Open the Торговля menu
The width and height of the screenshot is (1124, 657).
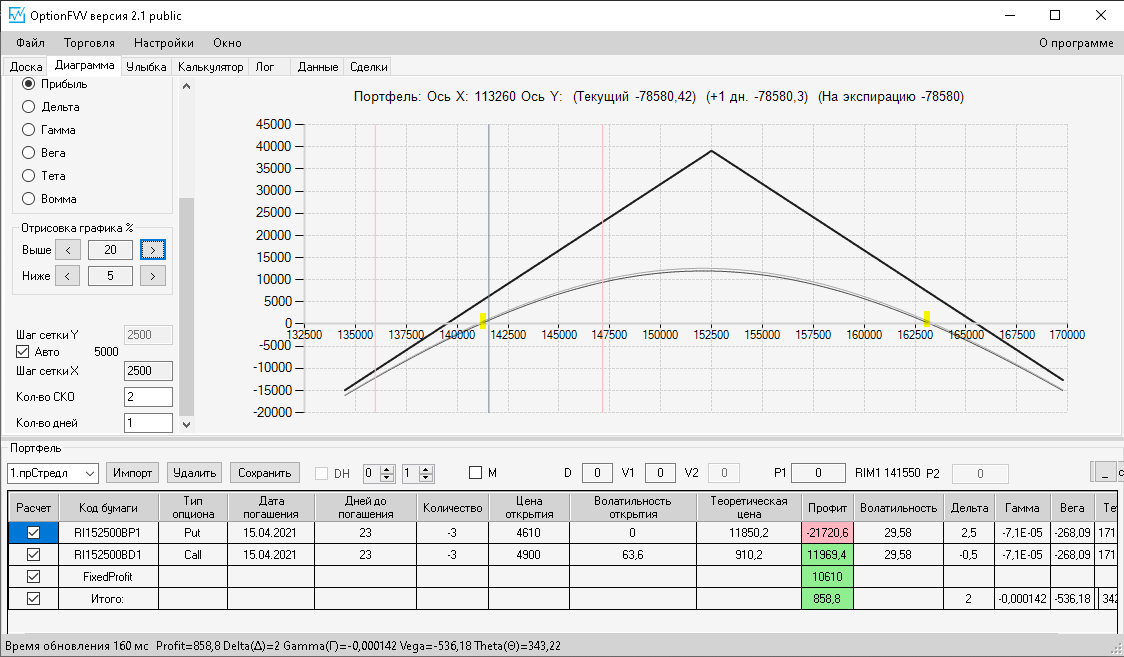click(89, 43)
